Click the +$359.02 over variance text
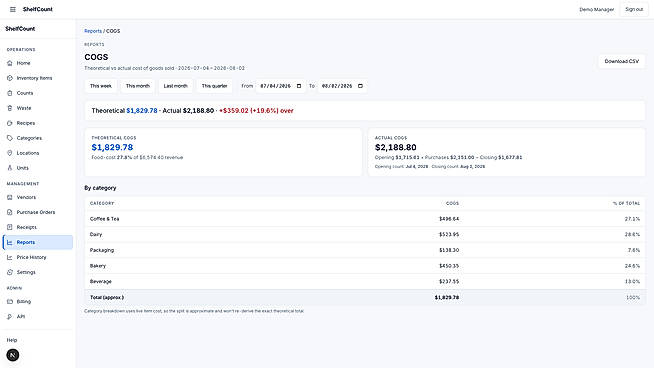Image resolution: width=654 pixels, height=368 pixels. tap(256, 111)
